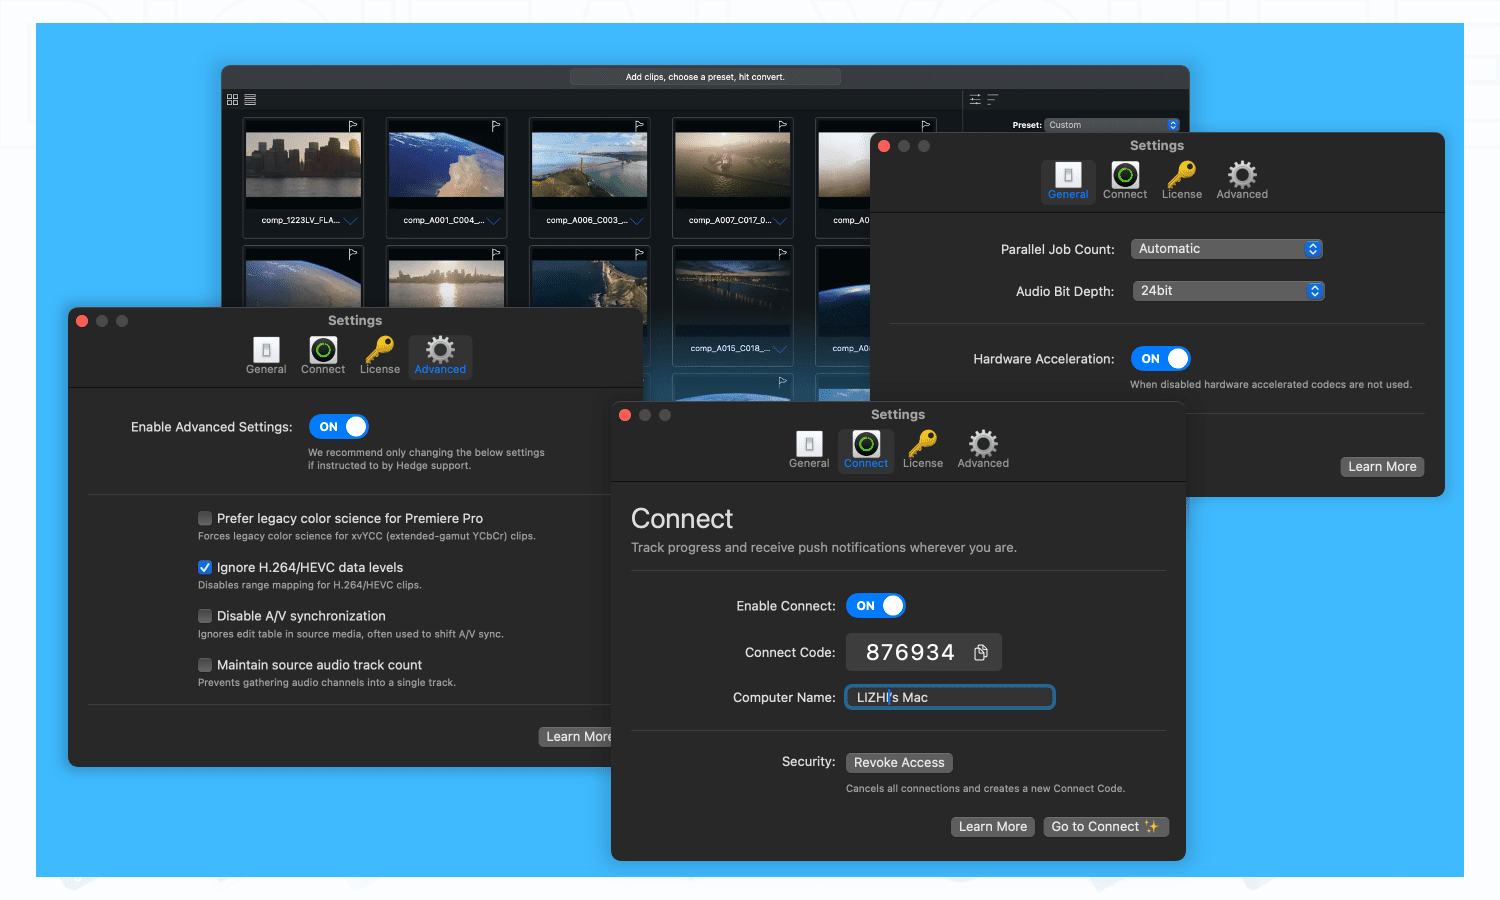Switch to list view of clips

(x=249, y=99)
